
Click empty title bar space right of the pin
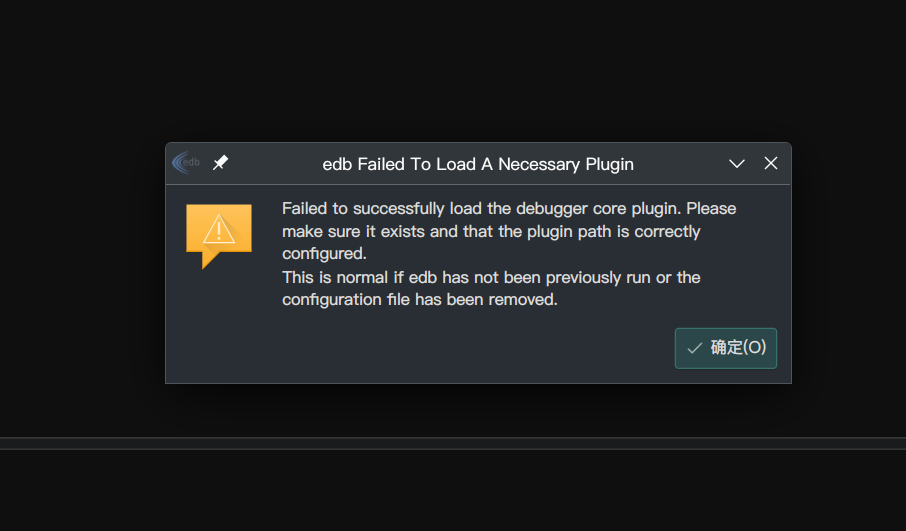[x=270, y=164]
